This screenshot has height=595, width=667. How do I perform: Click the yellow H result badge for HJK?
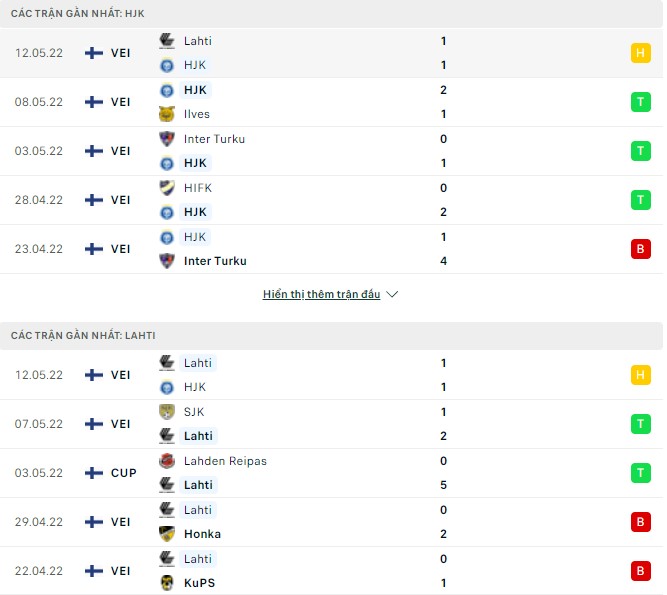640,53
